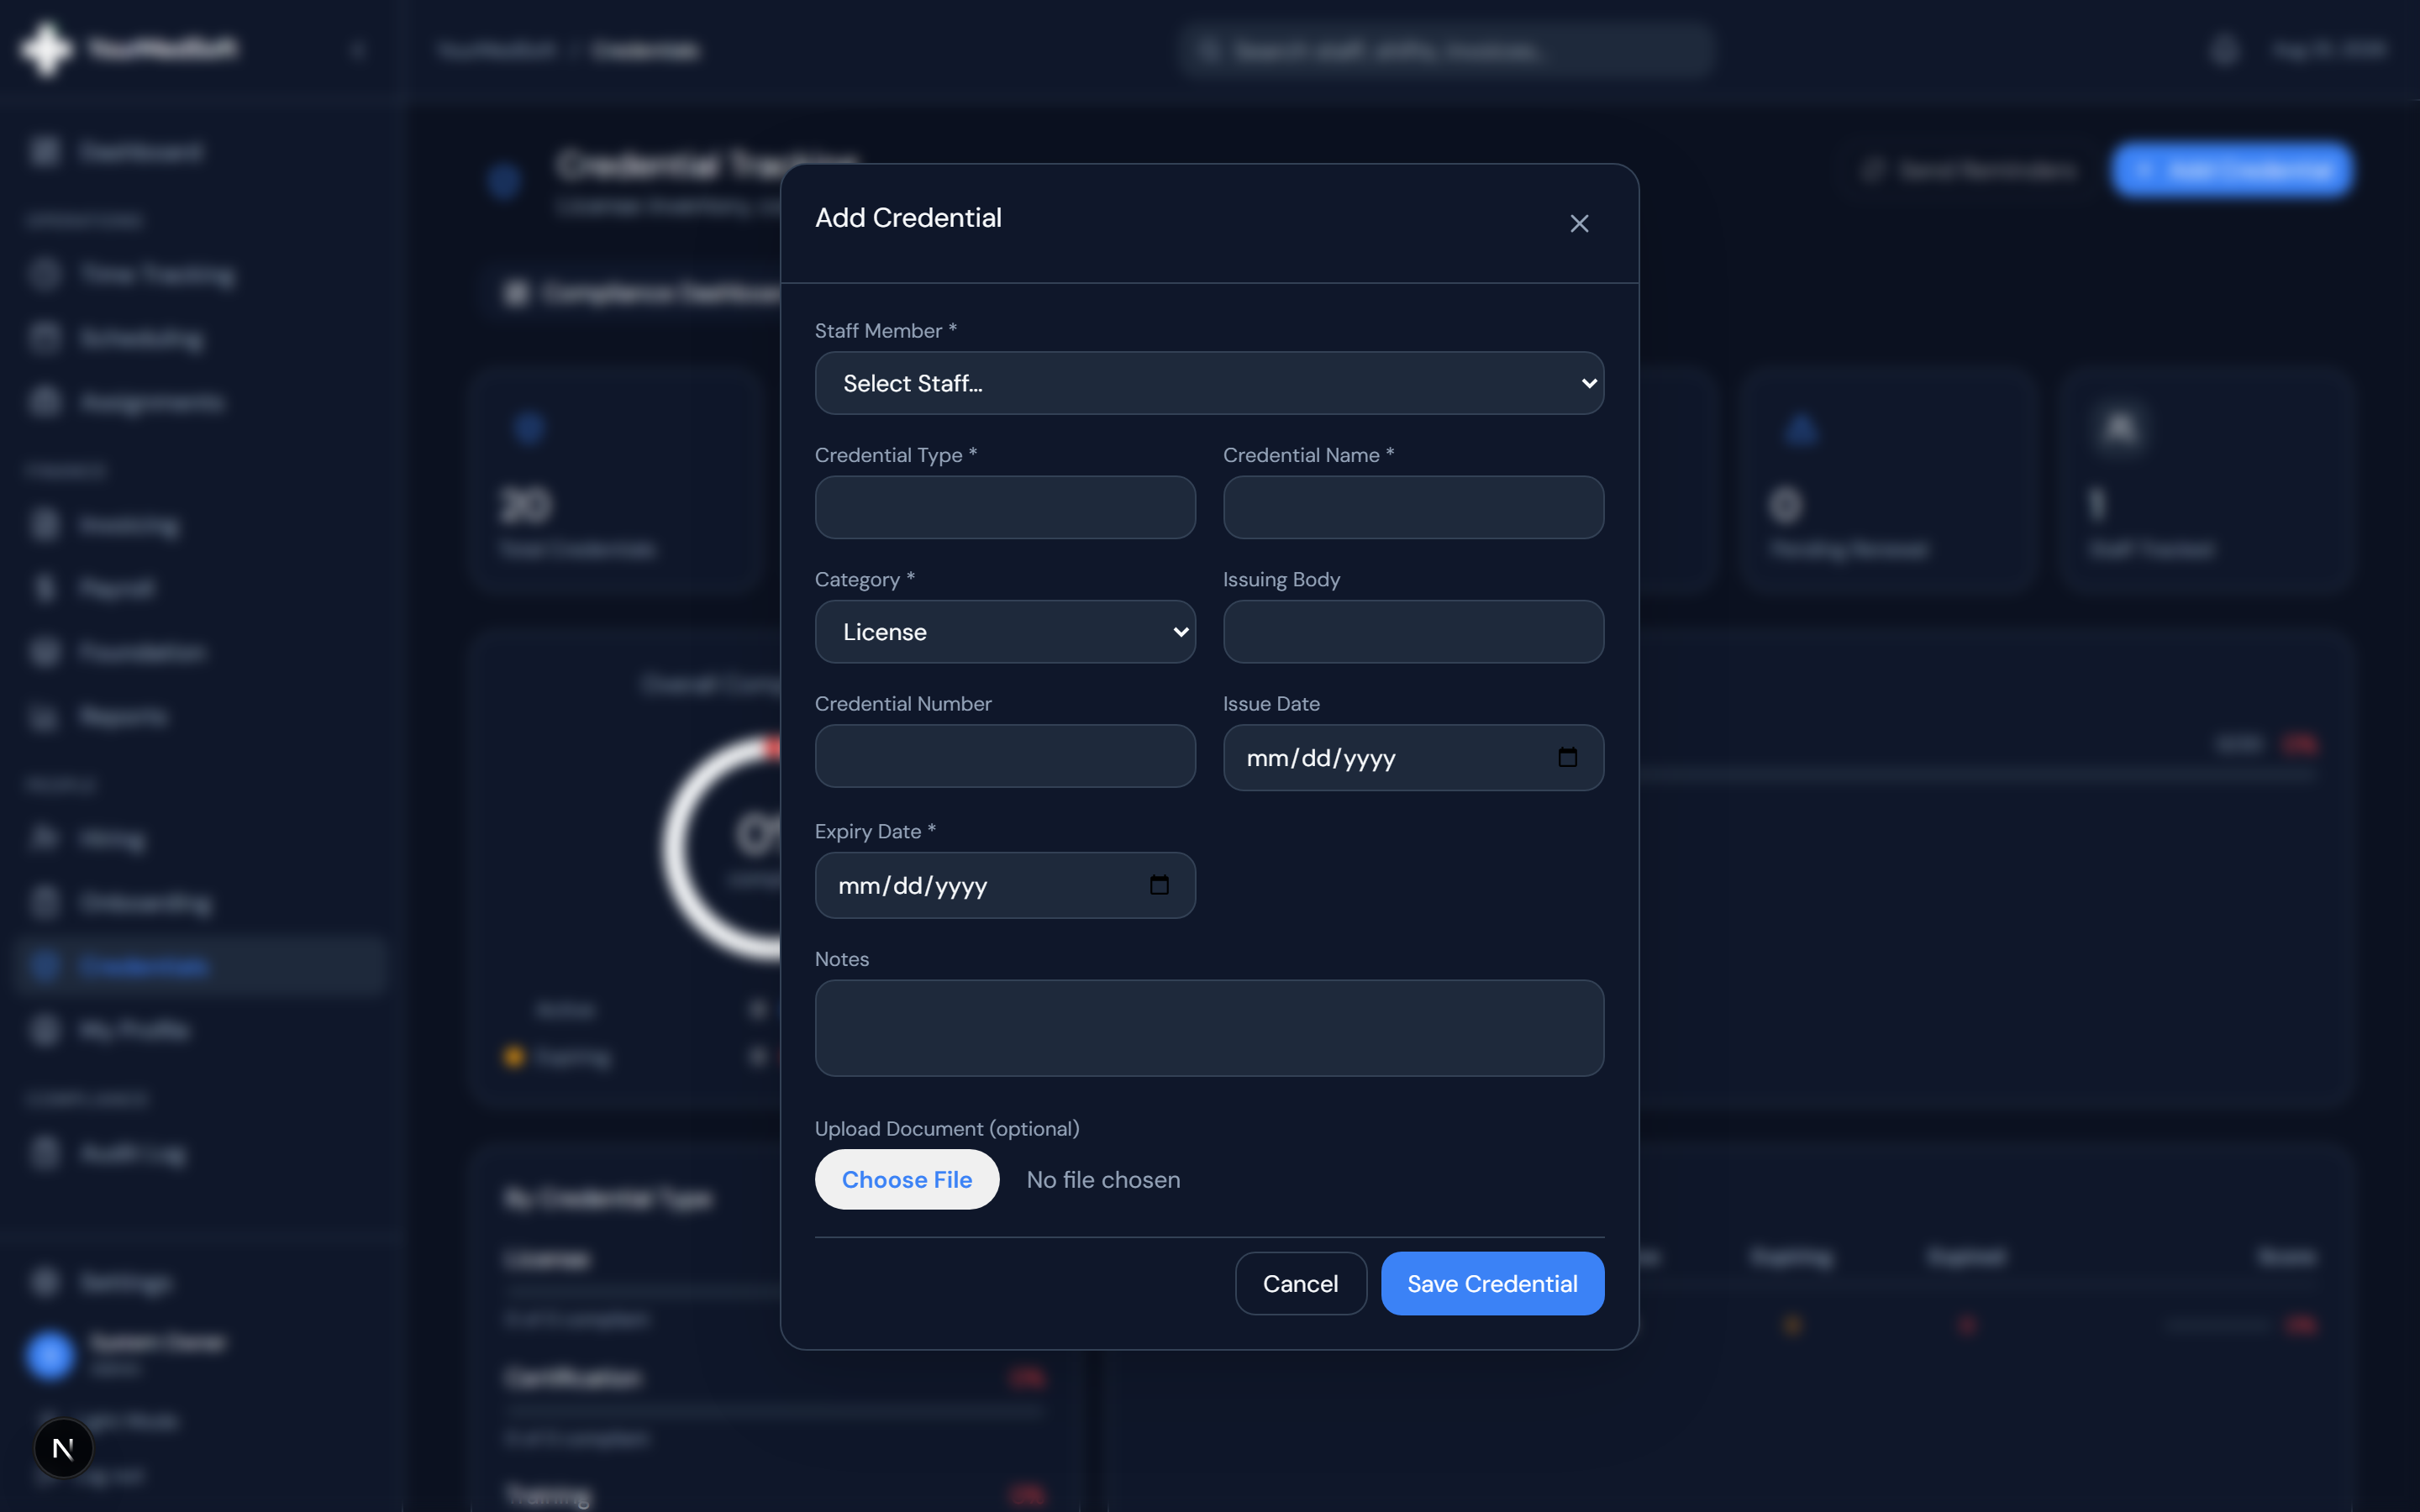Open the Issue Date calendar picker icon
Screen dimensions: 2420x1512
click(1567, 757)
